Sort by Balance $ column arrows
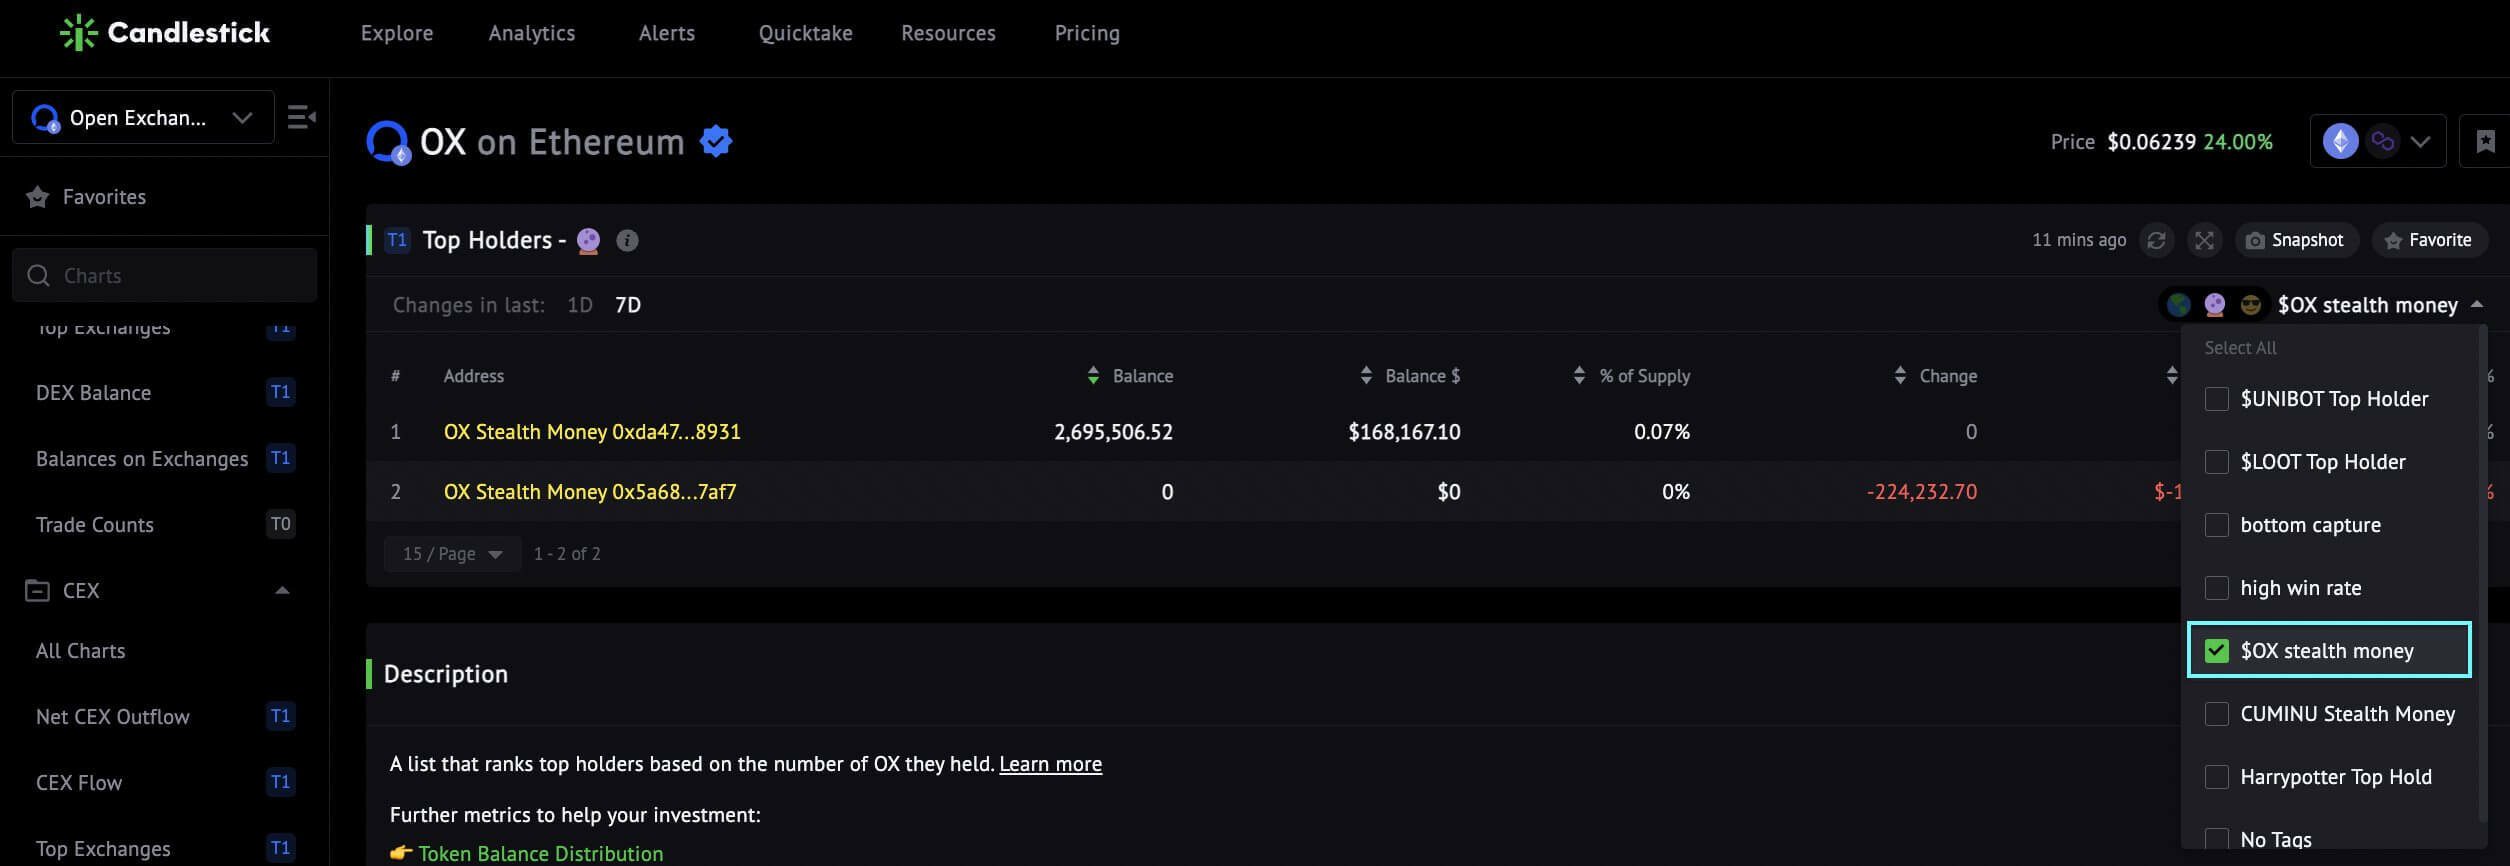This screenshot has height=866, width=2510. 1366,376
